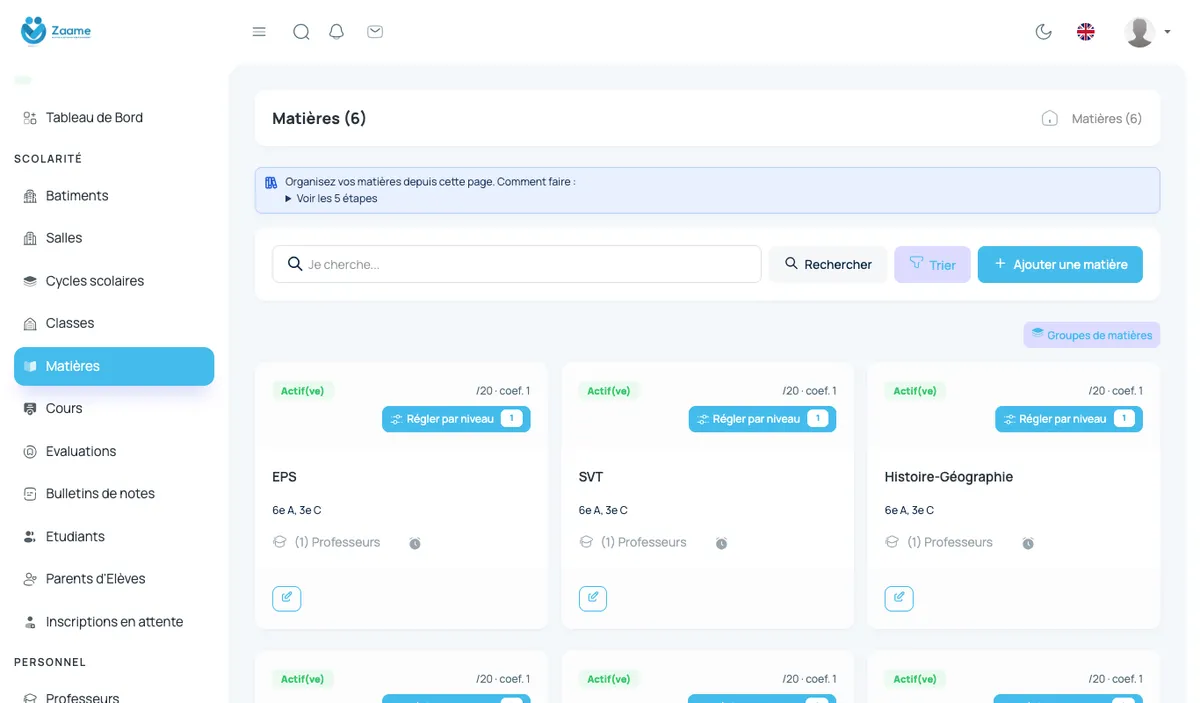This screenshot has width=1200, height=703.
Task: Click the edit icon on SVT card
Action: click(x=593, y=598)
